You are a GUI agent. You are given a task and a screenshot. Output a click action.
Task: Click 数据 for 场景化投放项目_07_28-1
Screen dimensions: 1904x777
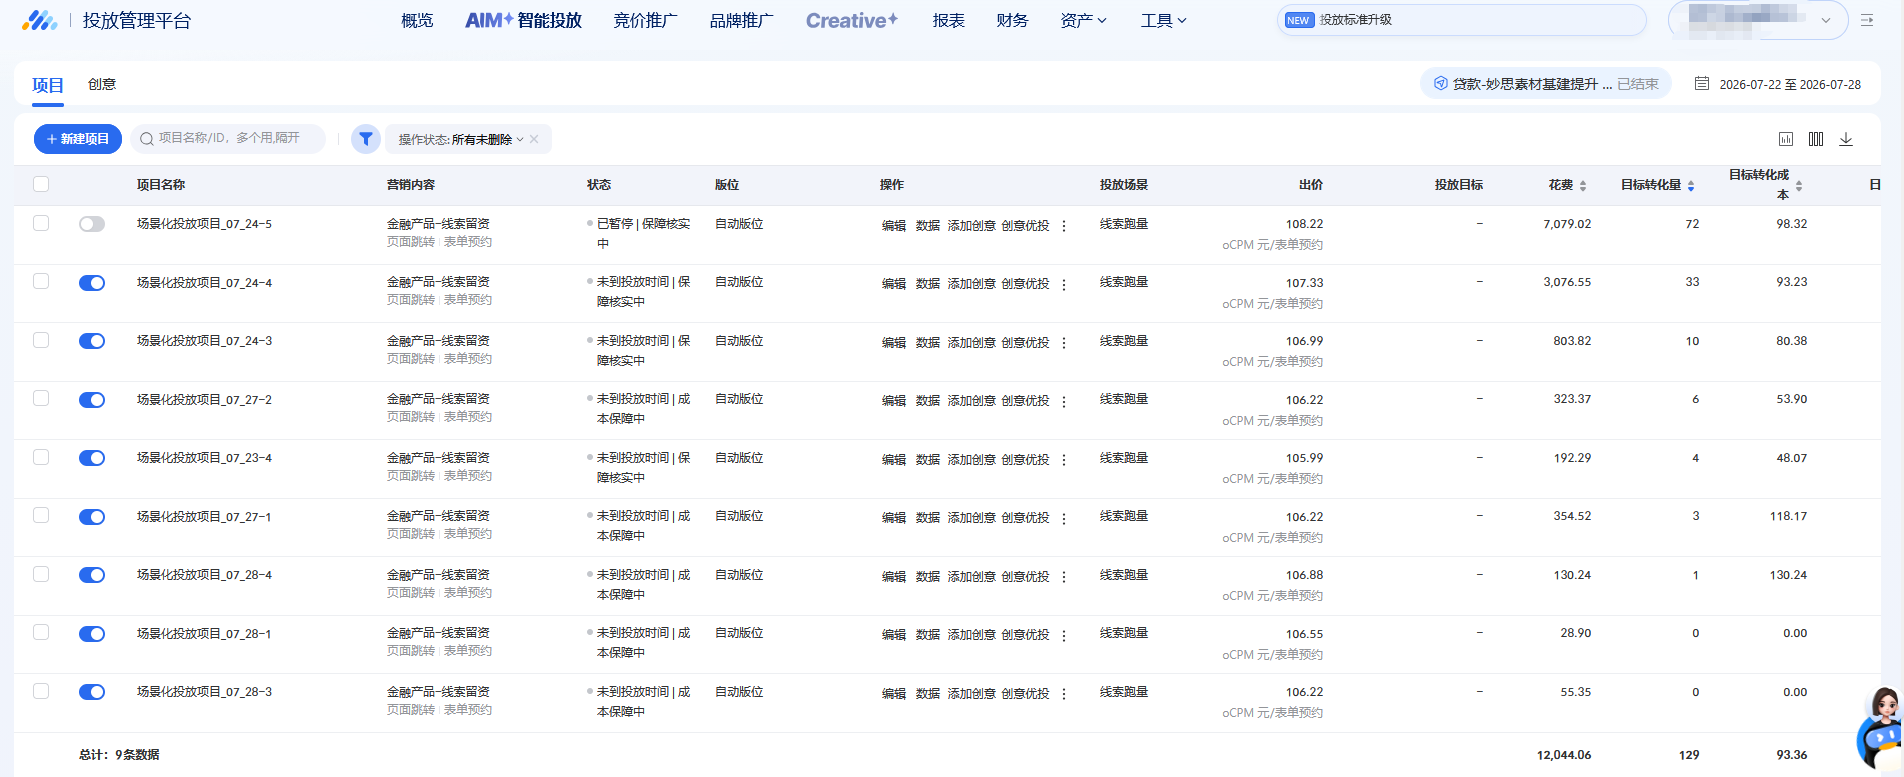tap(928, 635)
